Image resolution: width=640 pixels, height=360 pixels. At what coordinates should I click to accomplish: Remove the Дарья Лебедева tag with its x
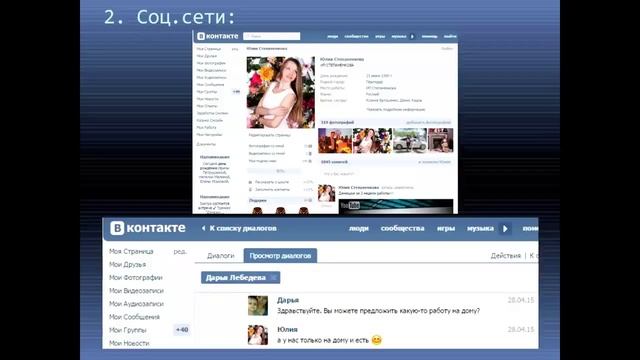[x=273, y=278]
